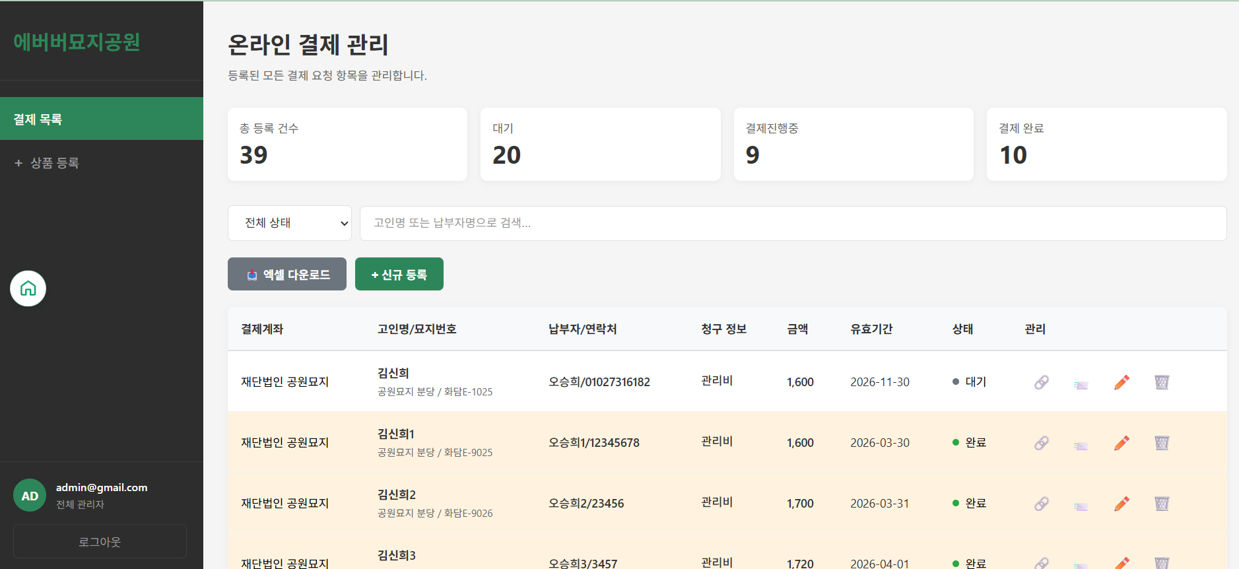The height and width of the screenshot is (569, 1239).
Task: Click grave number 화담E-9025 text
Action: click(468, 453)
